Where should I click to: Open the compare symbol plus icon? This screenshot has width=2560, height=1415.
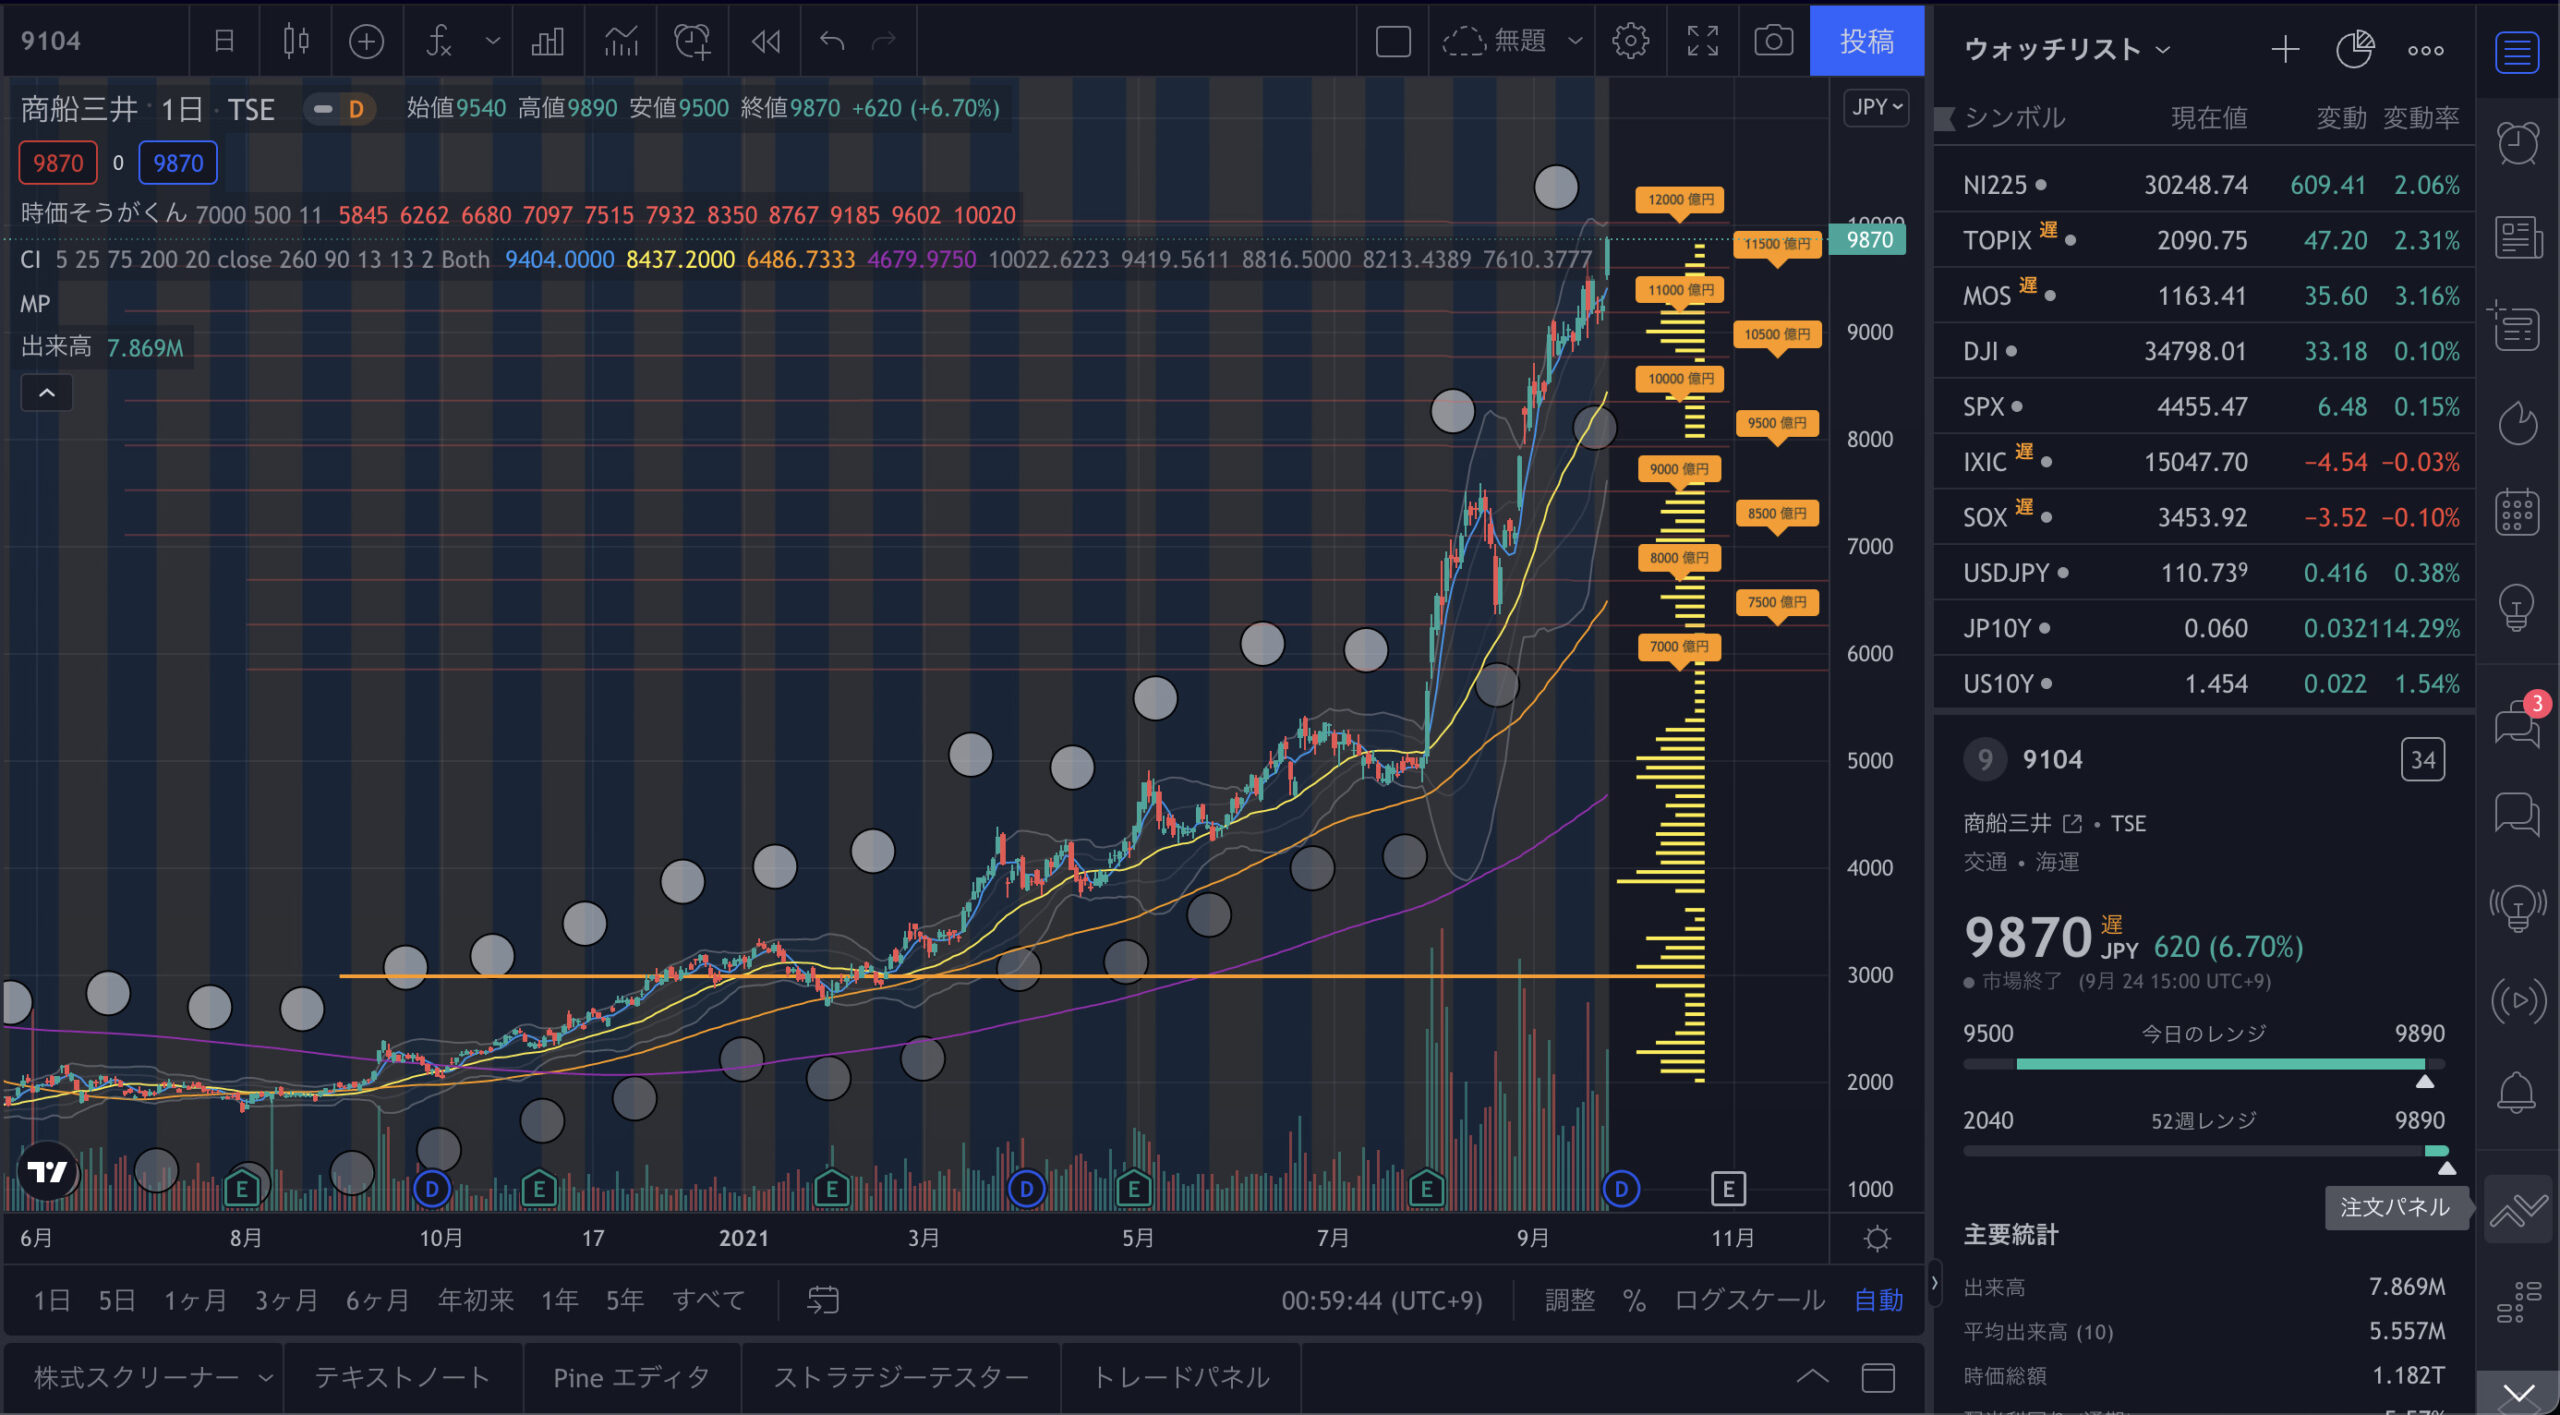(367, 41)
